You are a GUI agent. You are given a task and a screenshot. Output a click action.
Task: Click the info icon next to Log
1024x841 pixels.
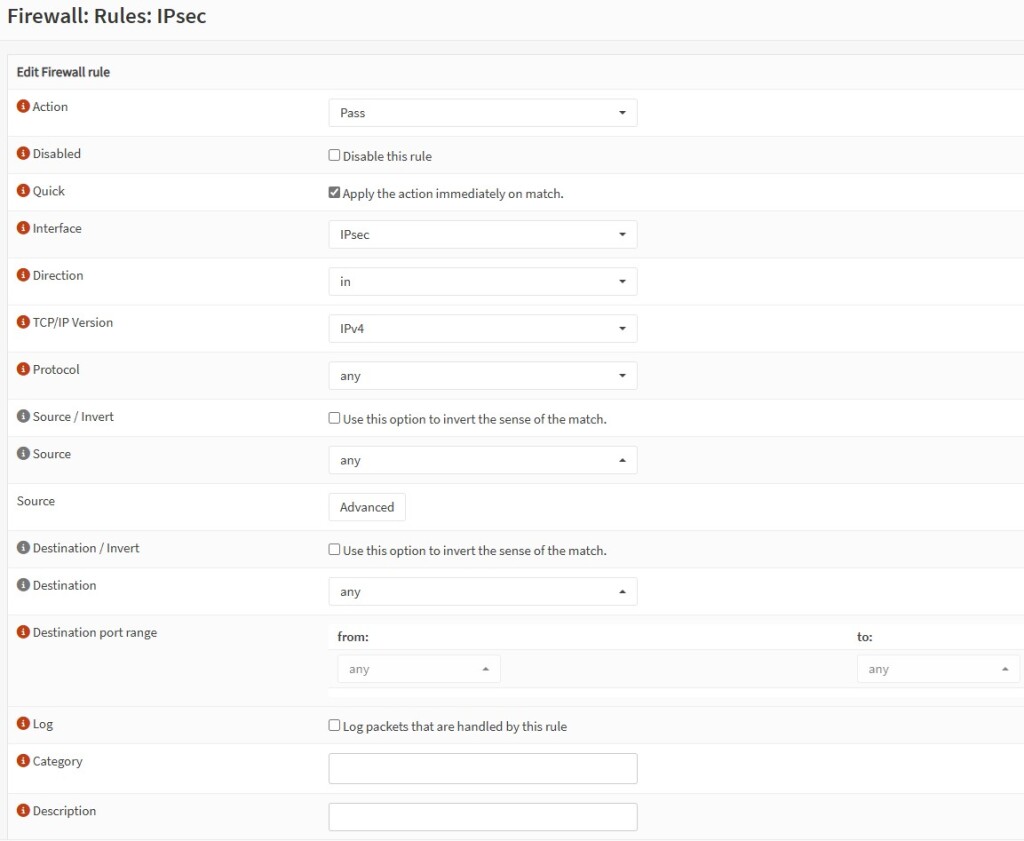click(23, 724)
